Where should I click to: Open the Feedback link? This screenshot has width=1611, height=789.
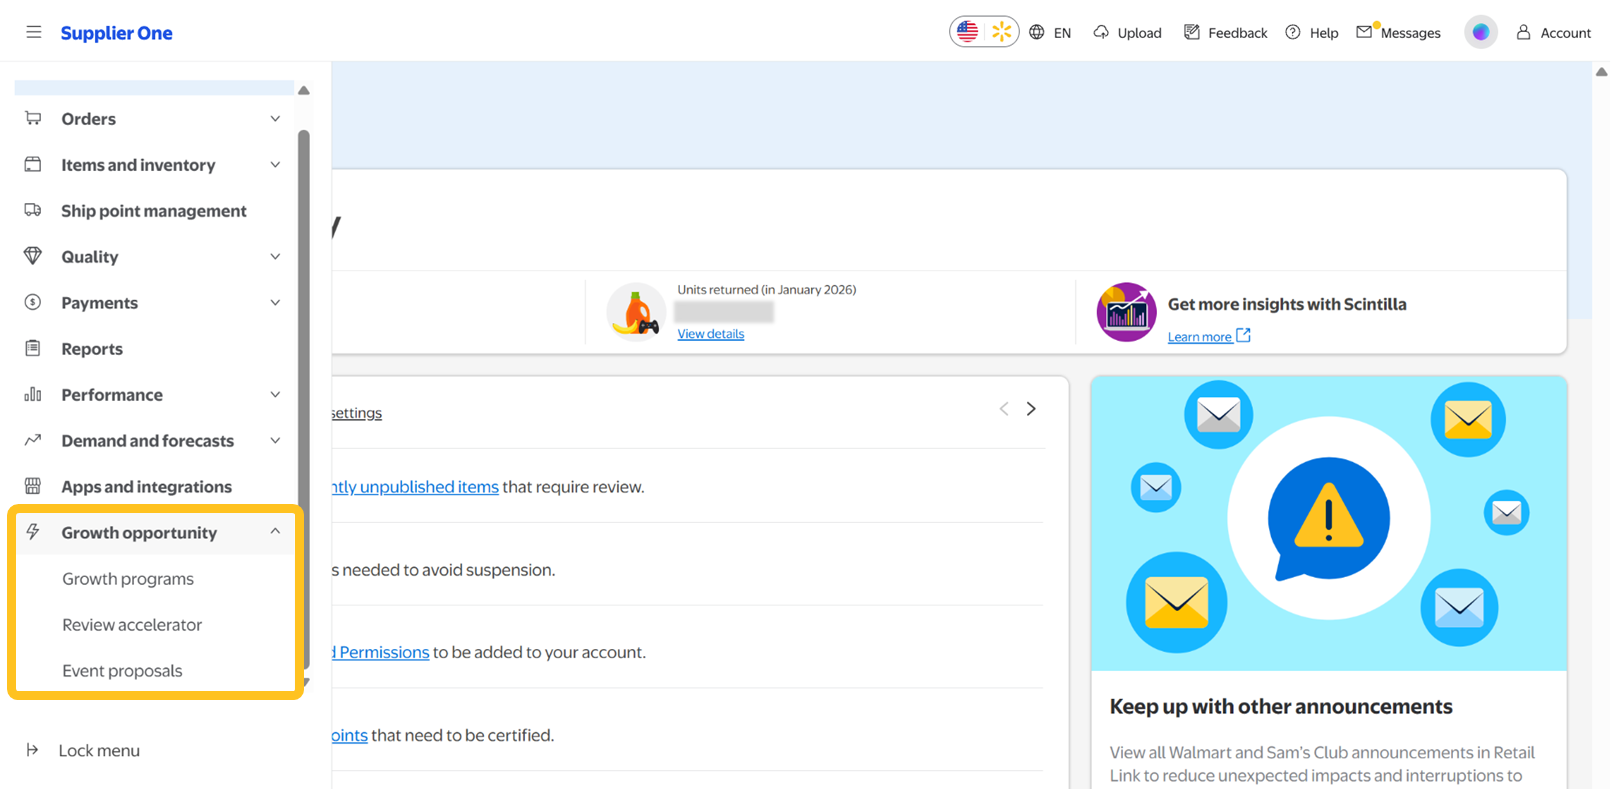pos(1237,33)
